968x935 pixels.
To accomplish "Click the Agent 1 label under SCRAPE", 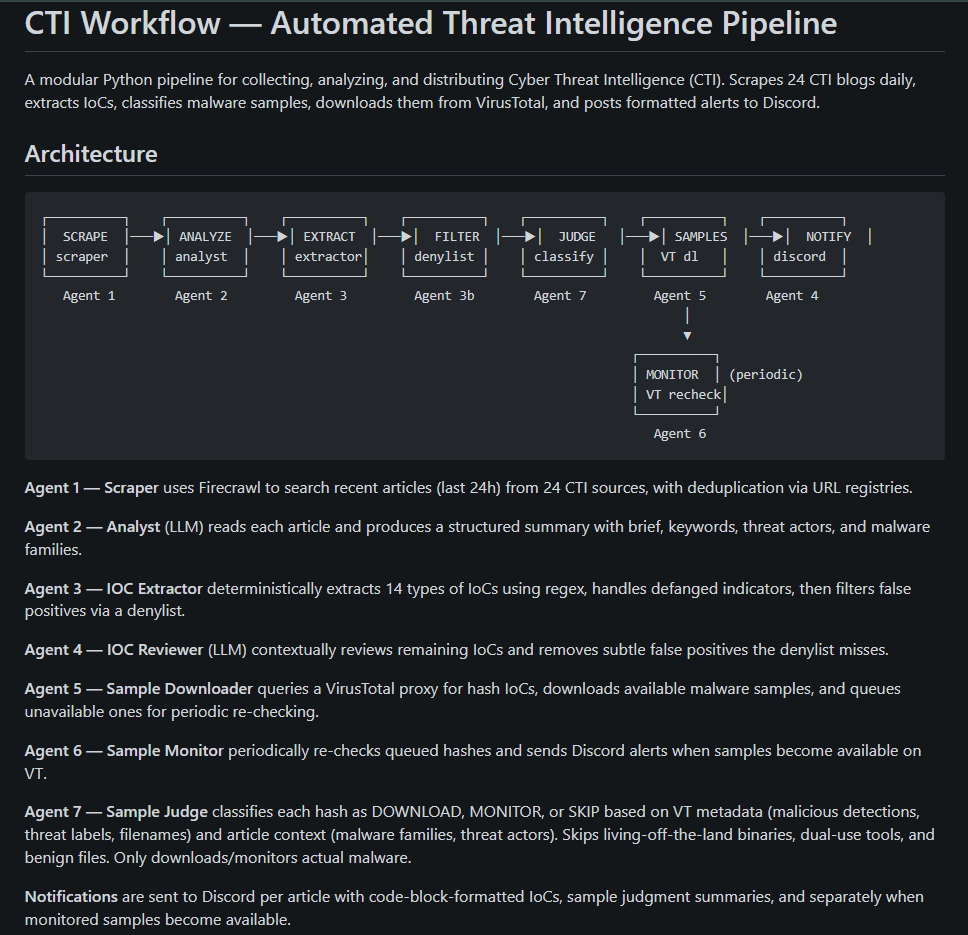I will [89, 296].
